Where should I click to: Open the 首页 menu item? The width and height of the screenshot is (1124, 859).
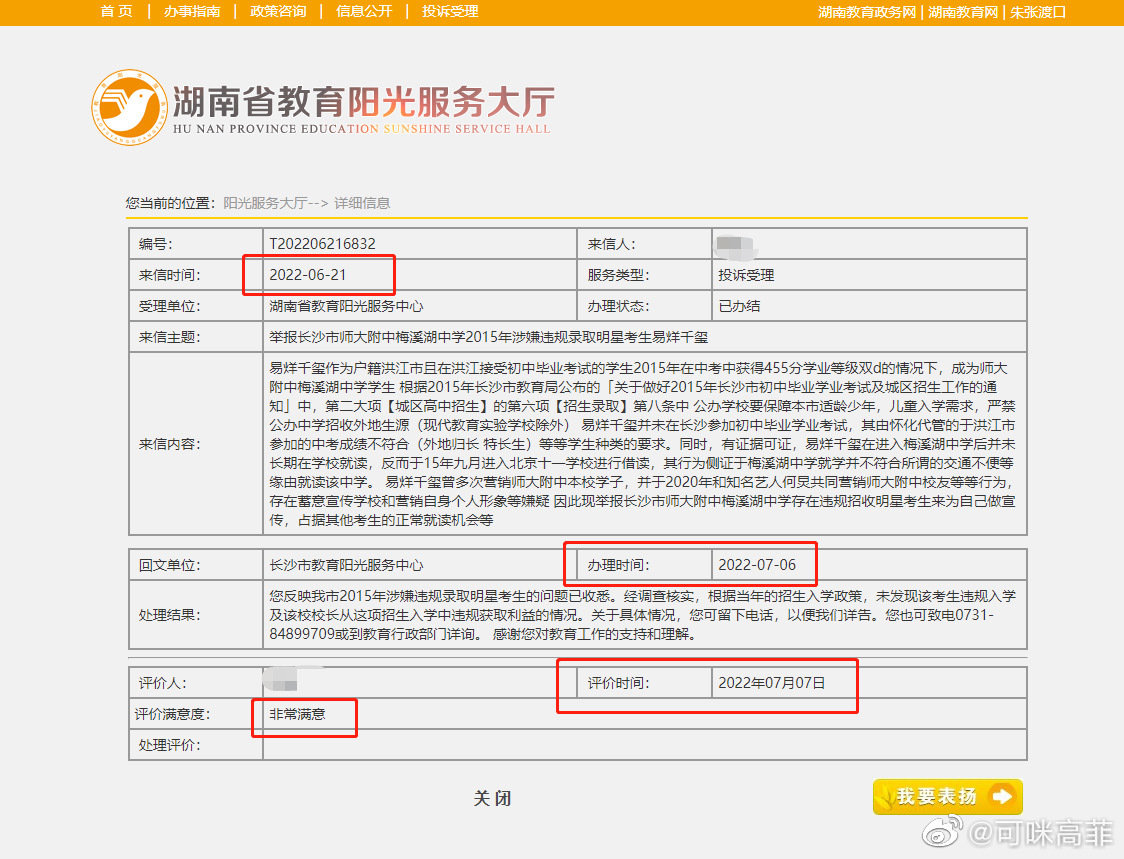(x=116, y=11)
